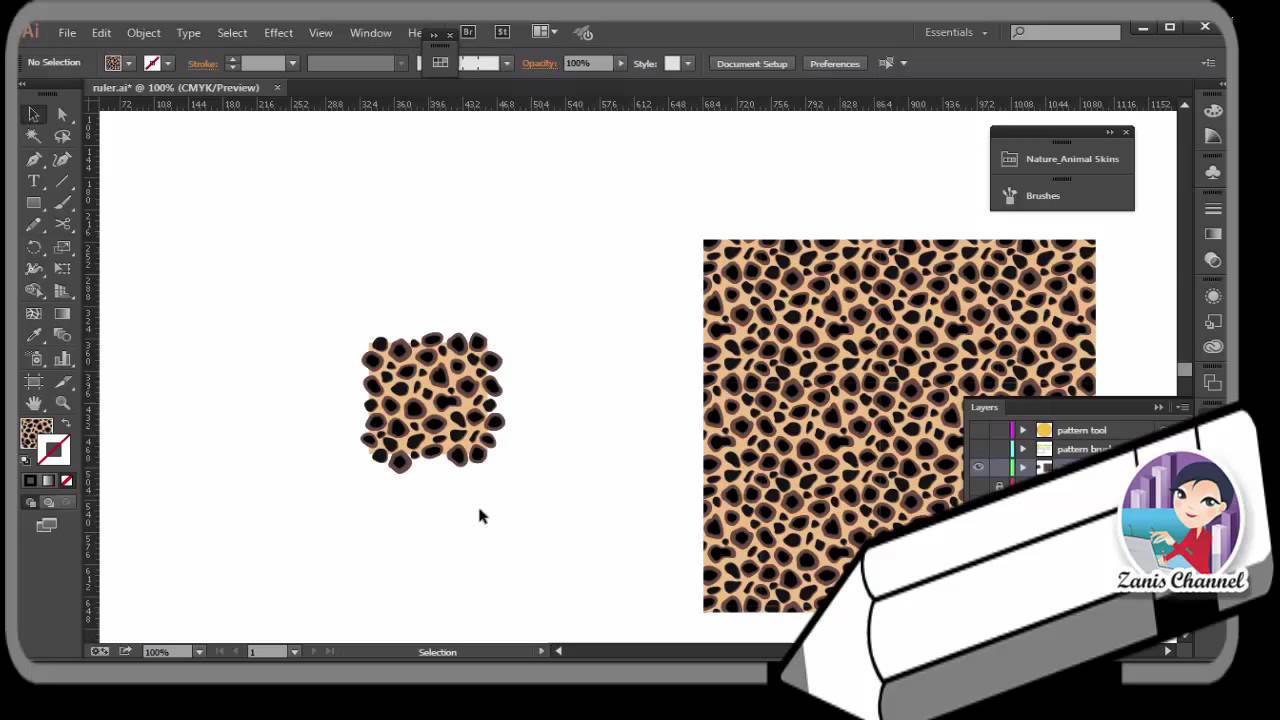Set paint mode to None
The image size is (1280, 720).
tap(66, 481)
